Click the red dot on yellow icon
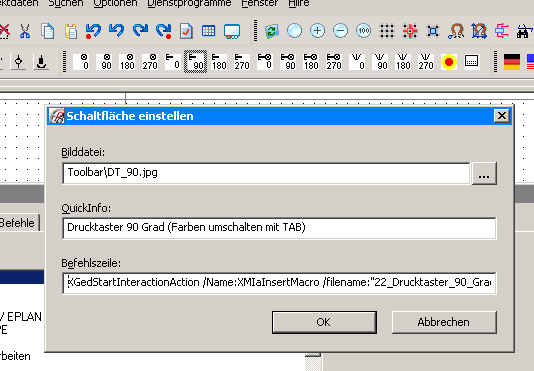Viewport: 534px width, 371px height. (449, 62)
